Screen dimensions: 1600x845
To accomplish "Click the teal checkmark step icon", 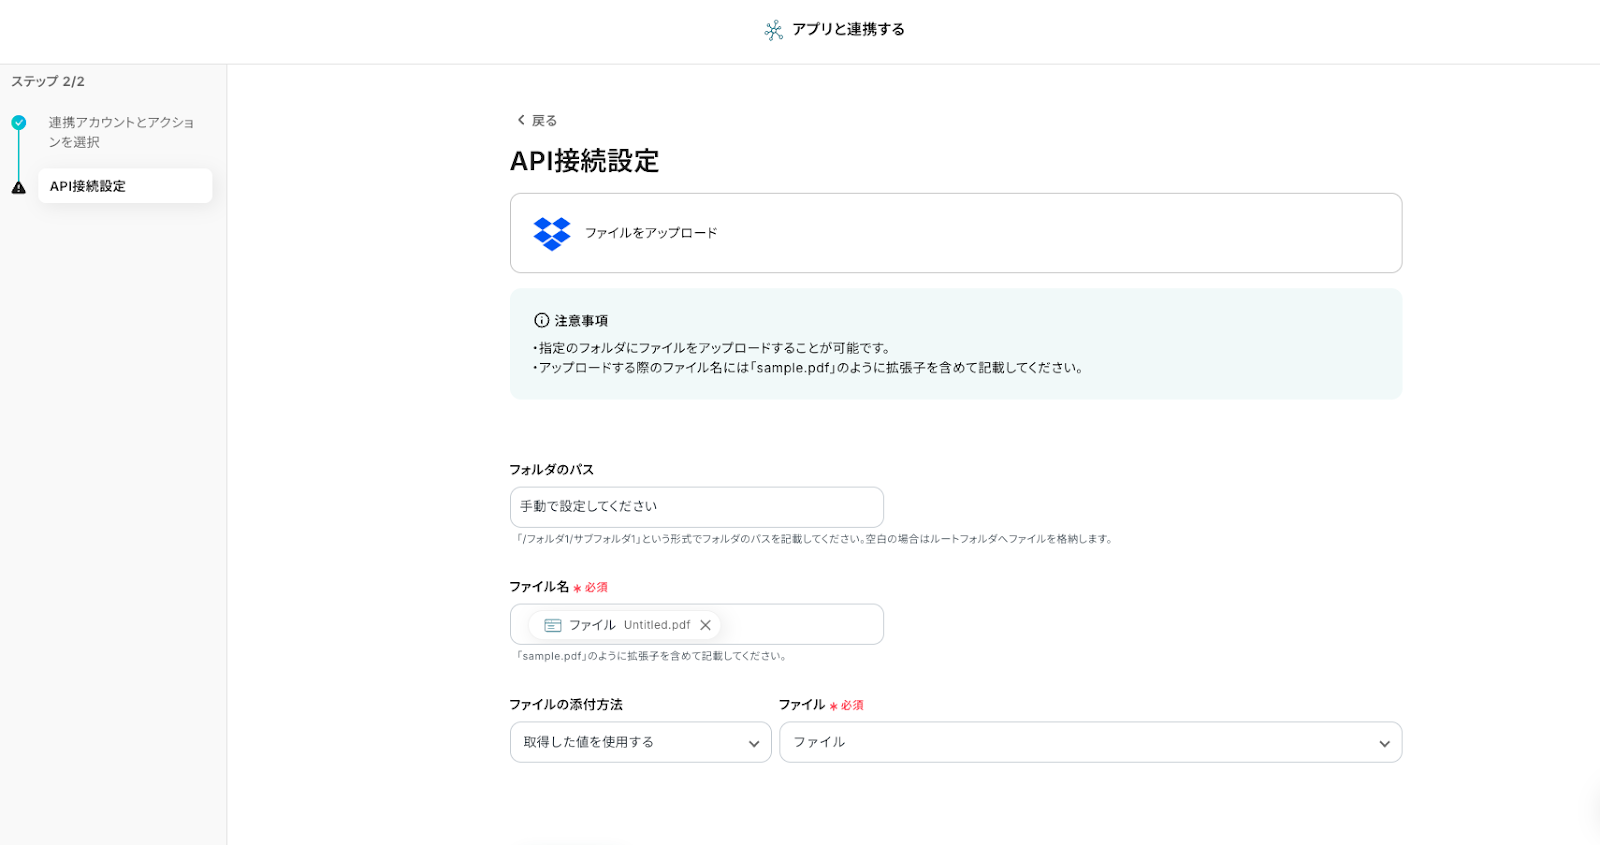I will pyautogui.click(x=19, y=123).
